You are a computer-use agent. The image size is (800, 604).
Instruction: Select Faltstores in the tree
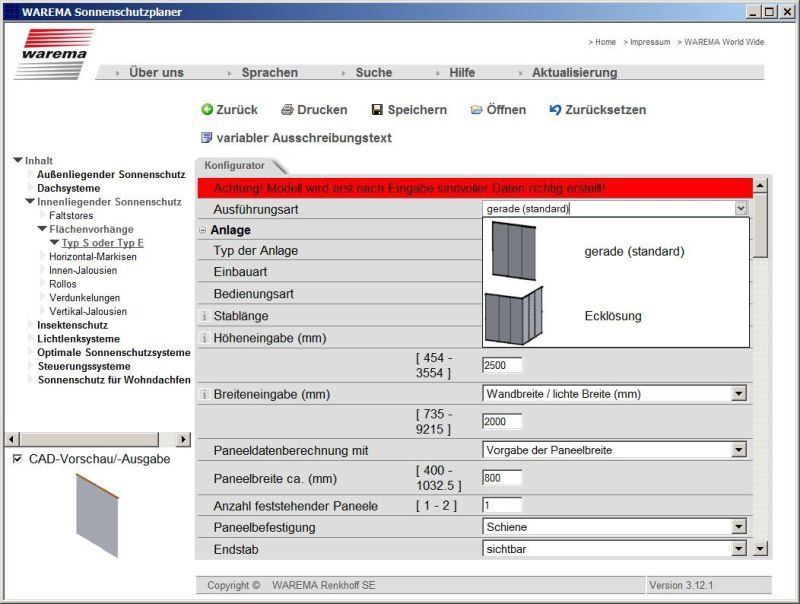click(71, 216)
